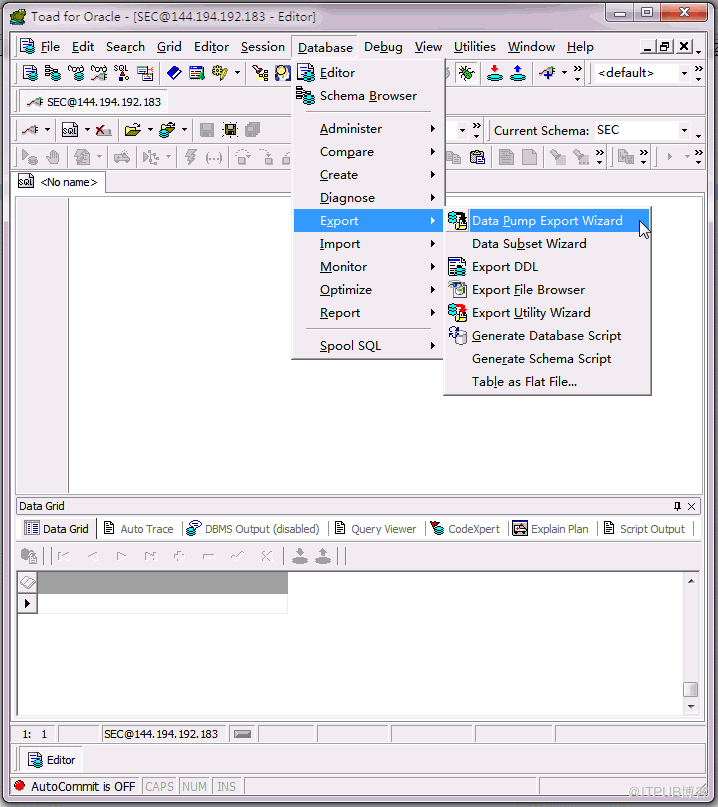Click the red-arrow commit database icon
Screen dimensions: 718x807
(495, 73)
